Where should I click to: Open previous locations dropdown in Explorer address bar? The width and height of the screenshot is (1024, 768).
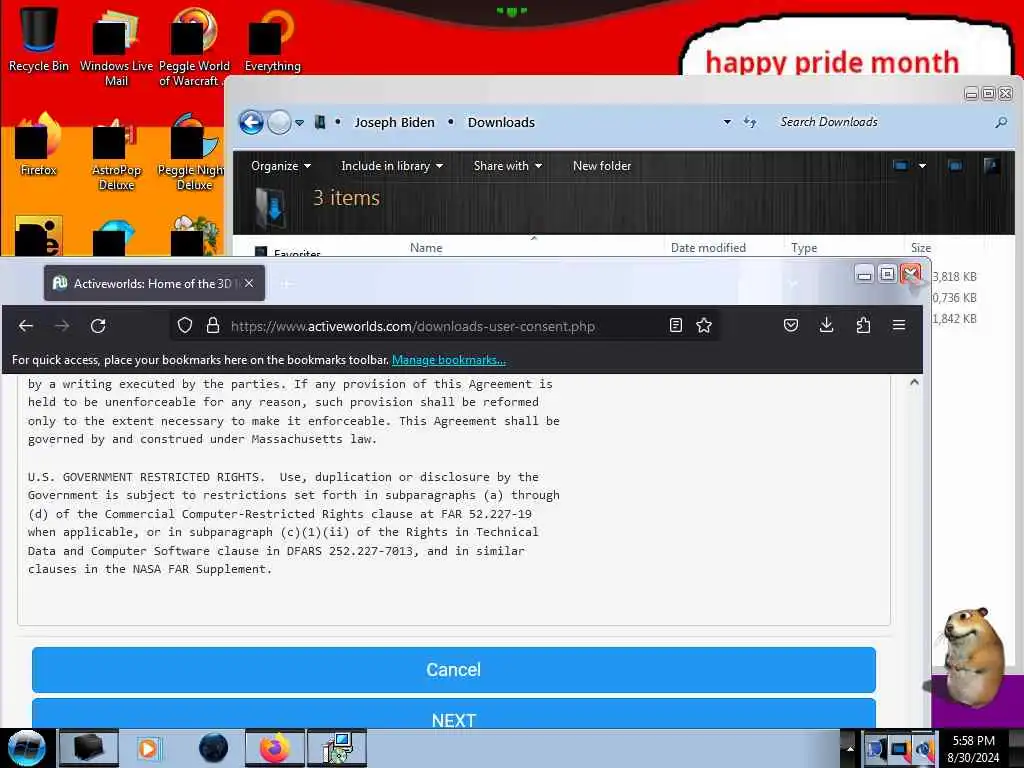click(x=727, y=122)
